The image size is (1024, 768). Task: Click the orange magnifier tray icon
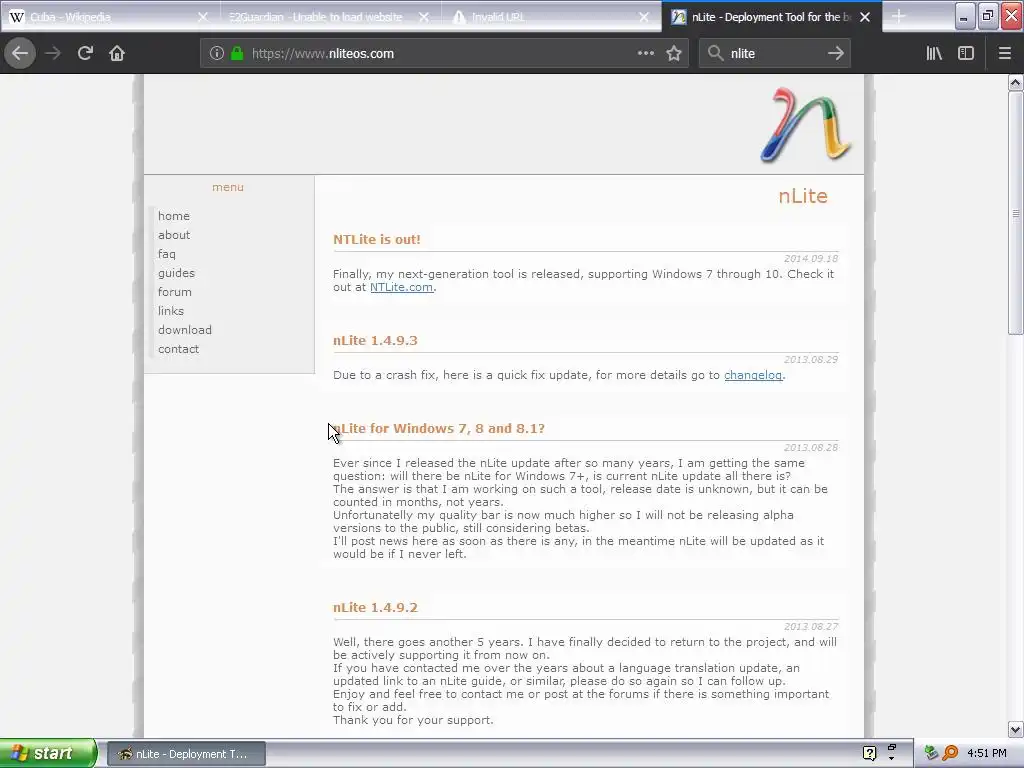click(x=950, y=753)
